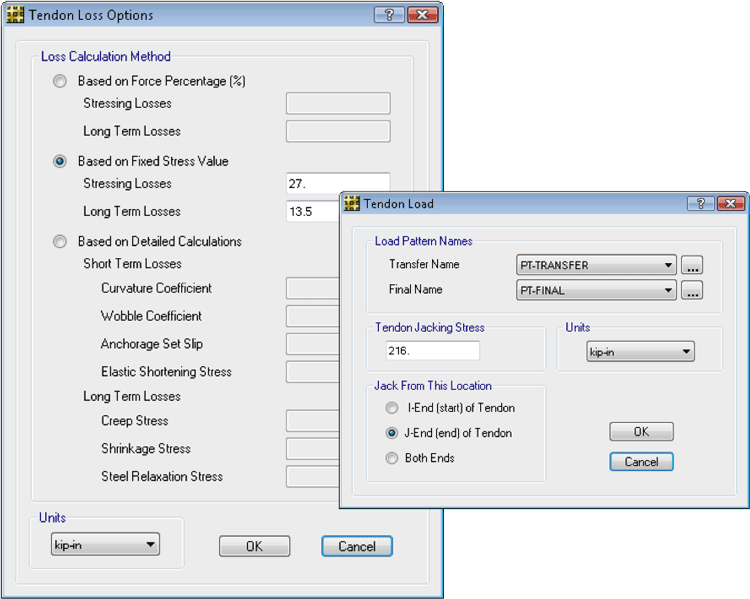
Task: Click Force Percentage Stressing Losses field
Action: click(338, 103)
